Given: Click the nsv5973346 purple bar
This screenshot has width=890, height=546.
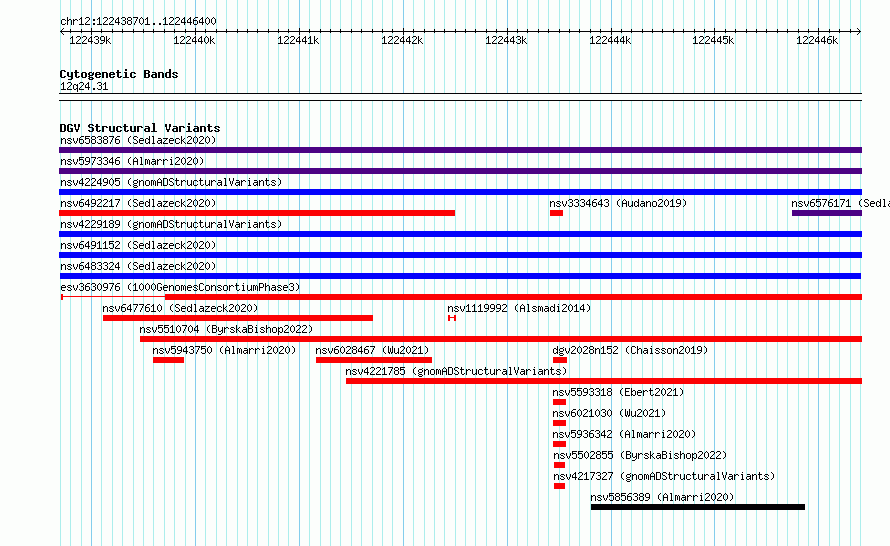Looking at the screenshot, I should tap(460, 171).
